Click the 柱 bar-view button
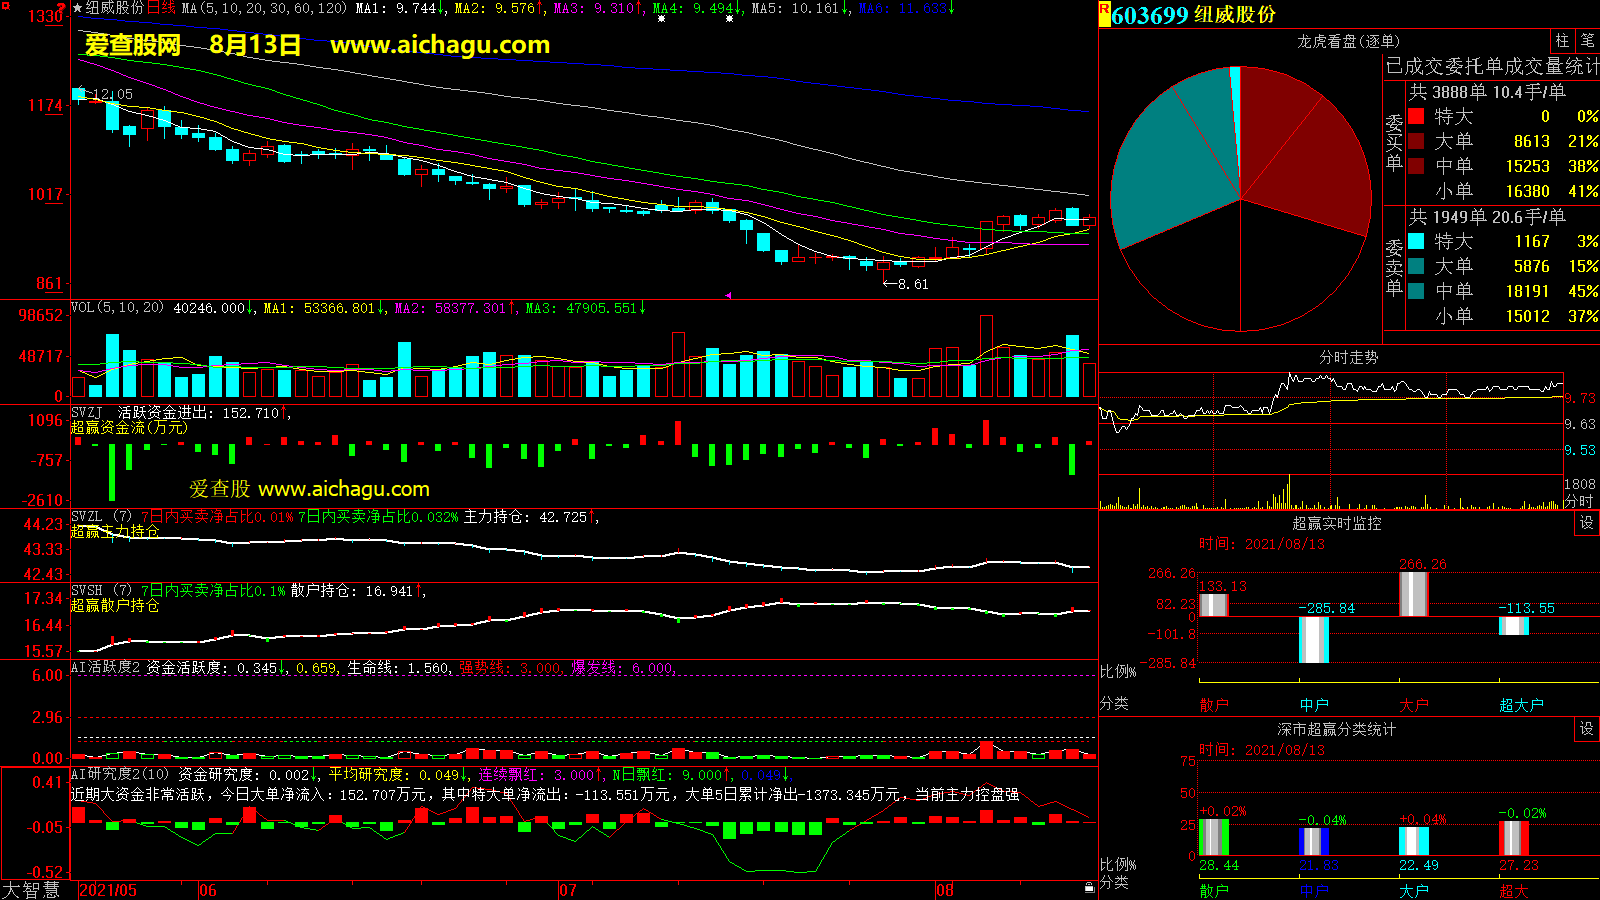The height and width of the screenshot is (900, 1600). (x=1562, y=41)
